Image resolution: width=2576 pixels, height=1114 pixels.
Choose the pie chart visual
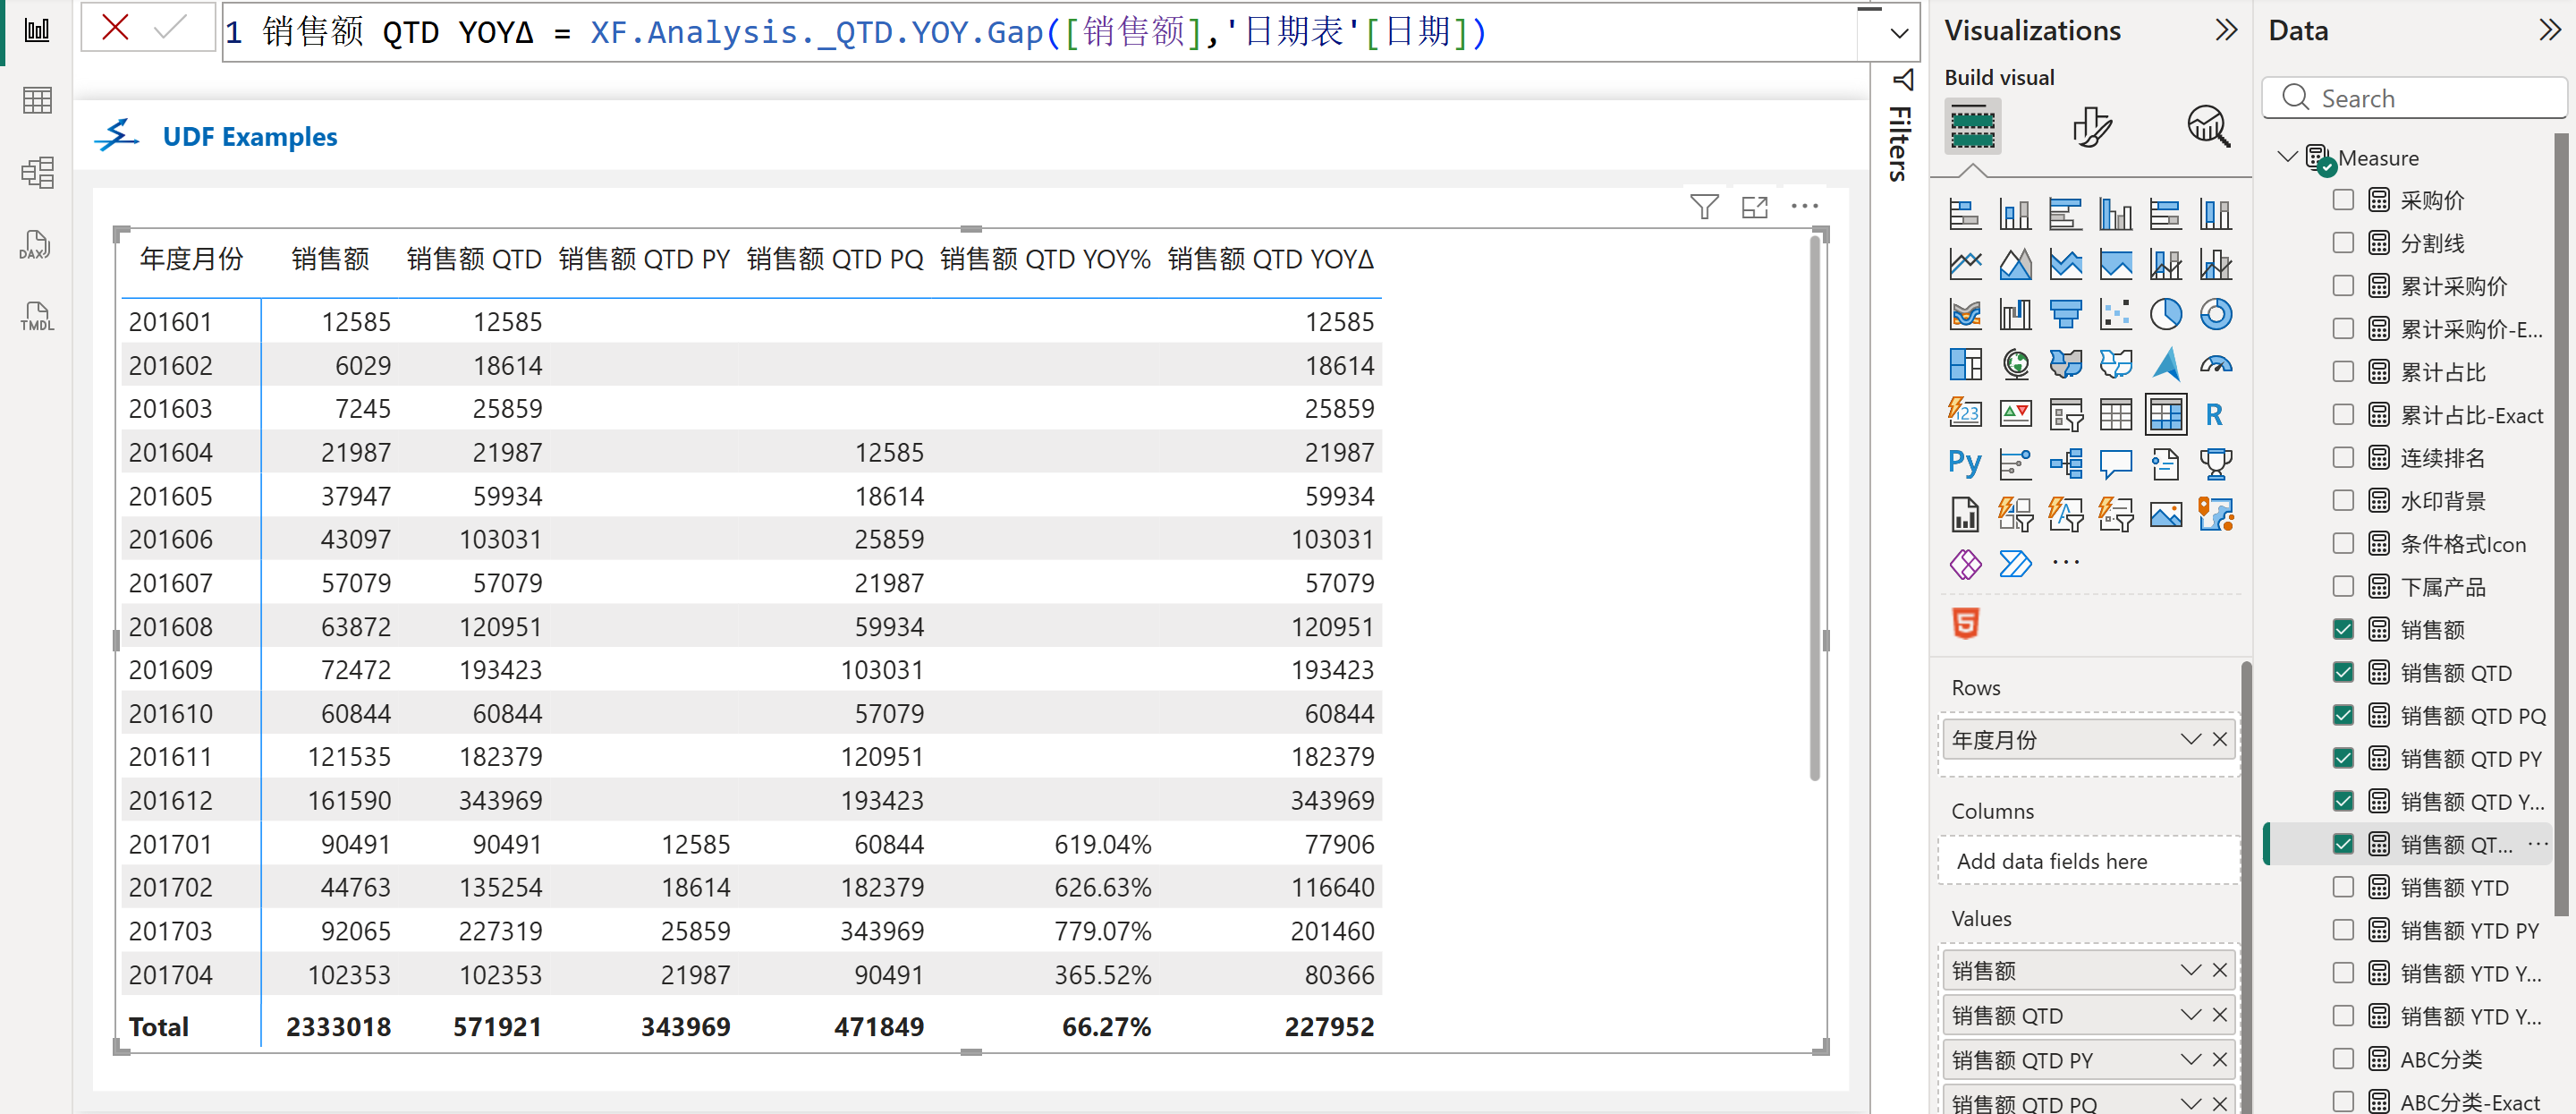2165,314
